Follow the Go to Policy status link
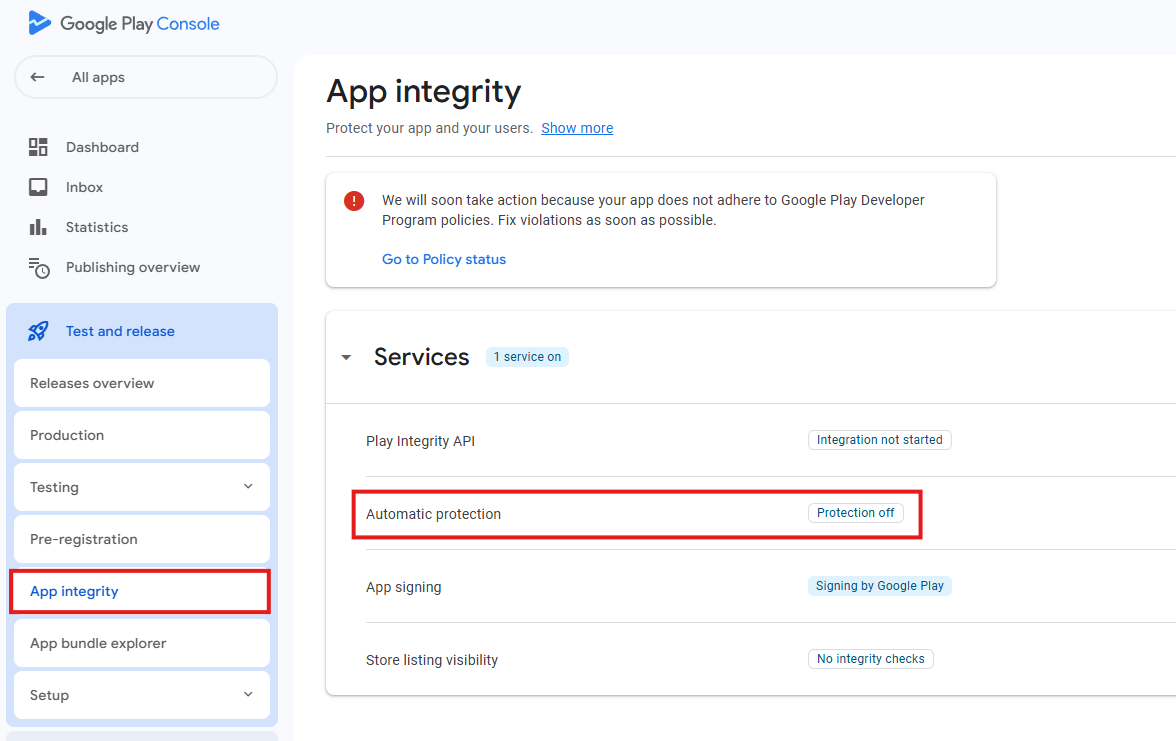1176x741 pixels. (444, 259)
